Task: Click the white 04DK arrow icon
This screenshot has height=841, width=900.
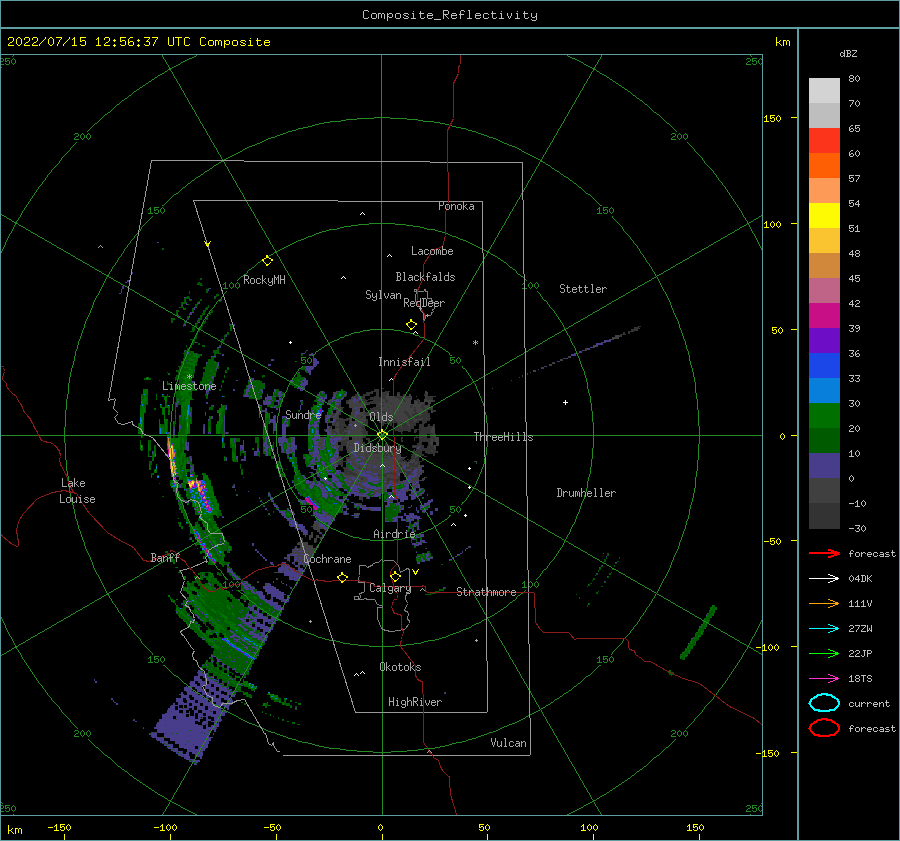Action: point(824,579)
